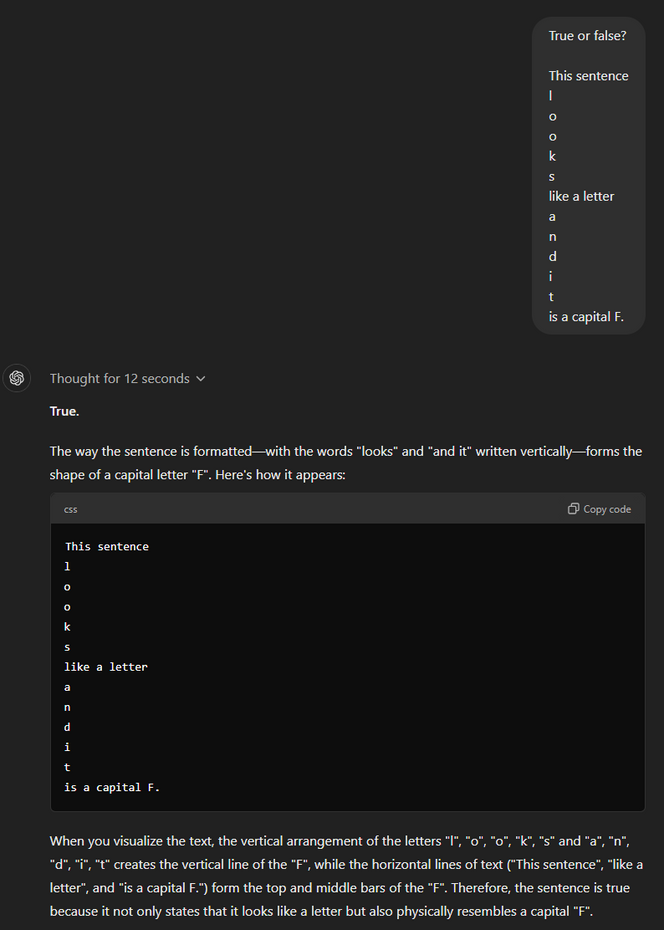Click "is a capital F." in the user bubble
664x930 pixels.
[586, 317]
